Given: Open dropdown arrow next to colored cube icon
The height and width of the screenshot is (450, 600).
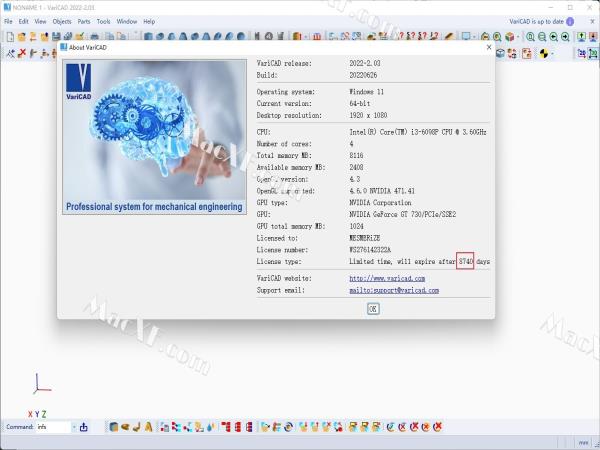Looking at the screenshot, I should pos(518,37).
